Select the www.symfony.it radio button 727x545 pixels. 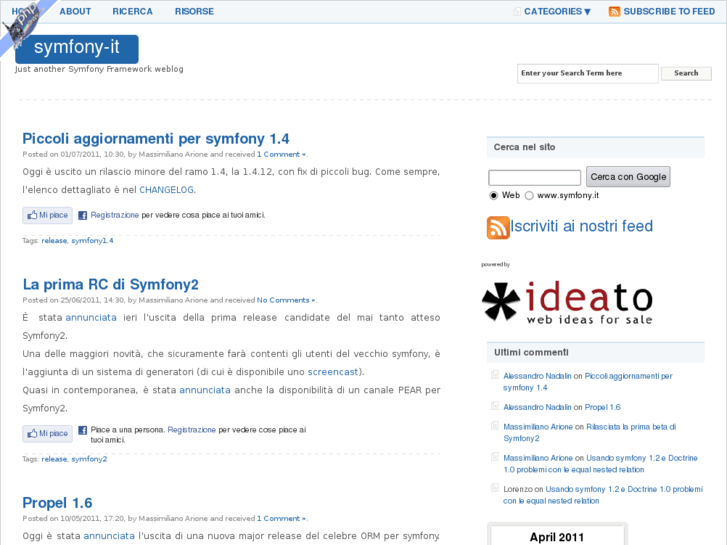tap(529, 196)
